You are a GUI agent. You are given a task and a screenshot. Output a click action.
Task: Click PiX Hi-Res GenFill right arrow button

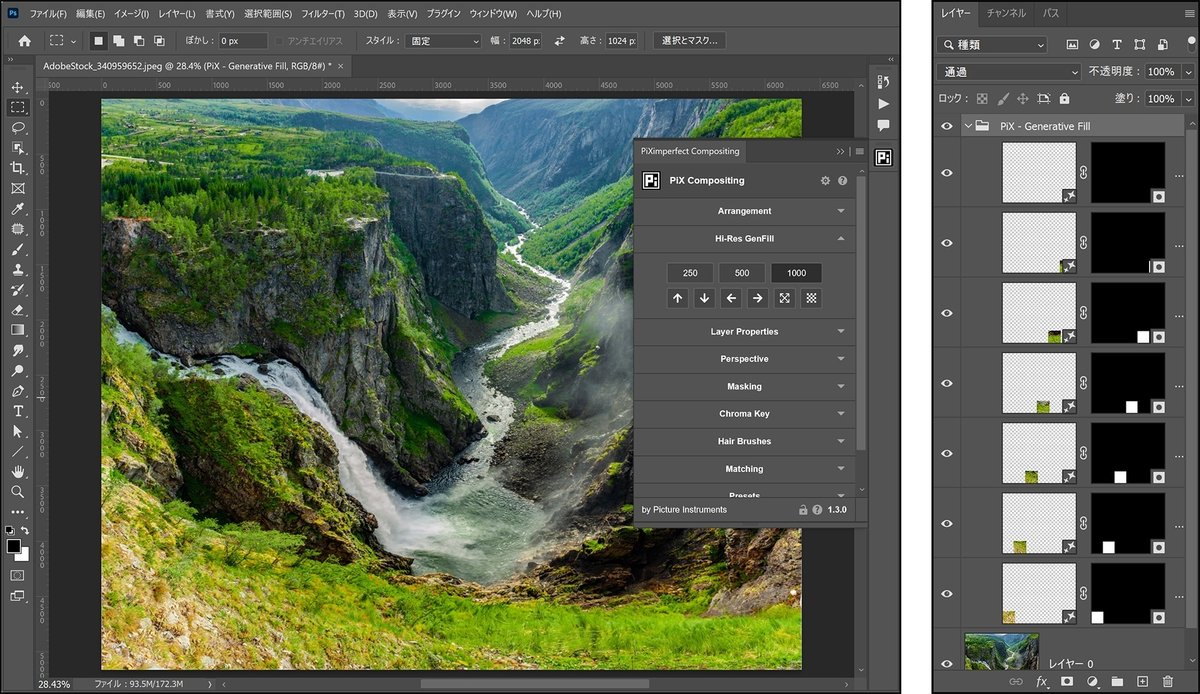coord(758,298)
